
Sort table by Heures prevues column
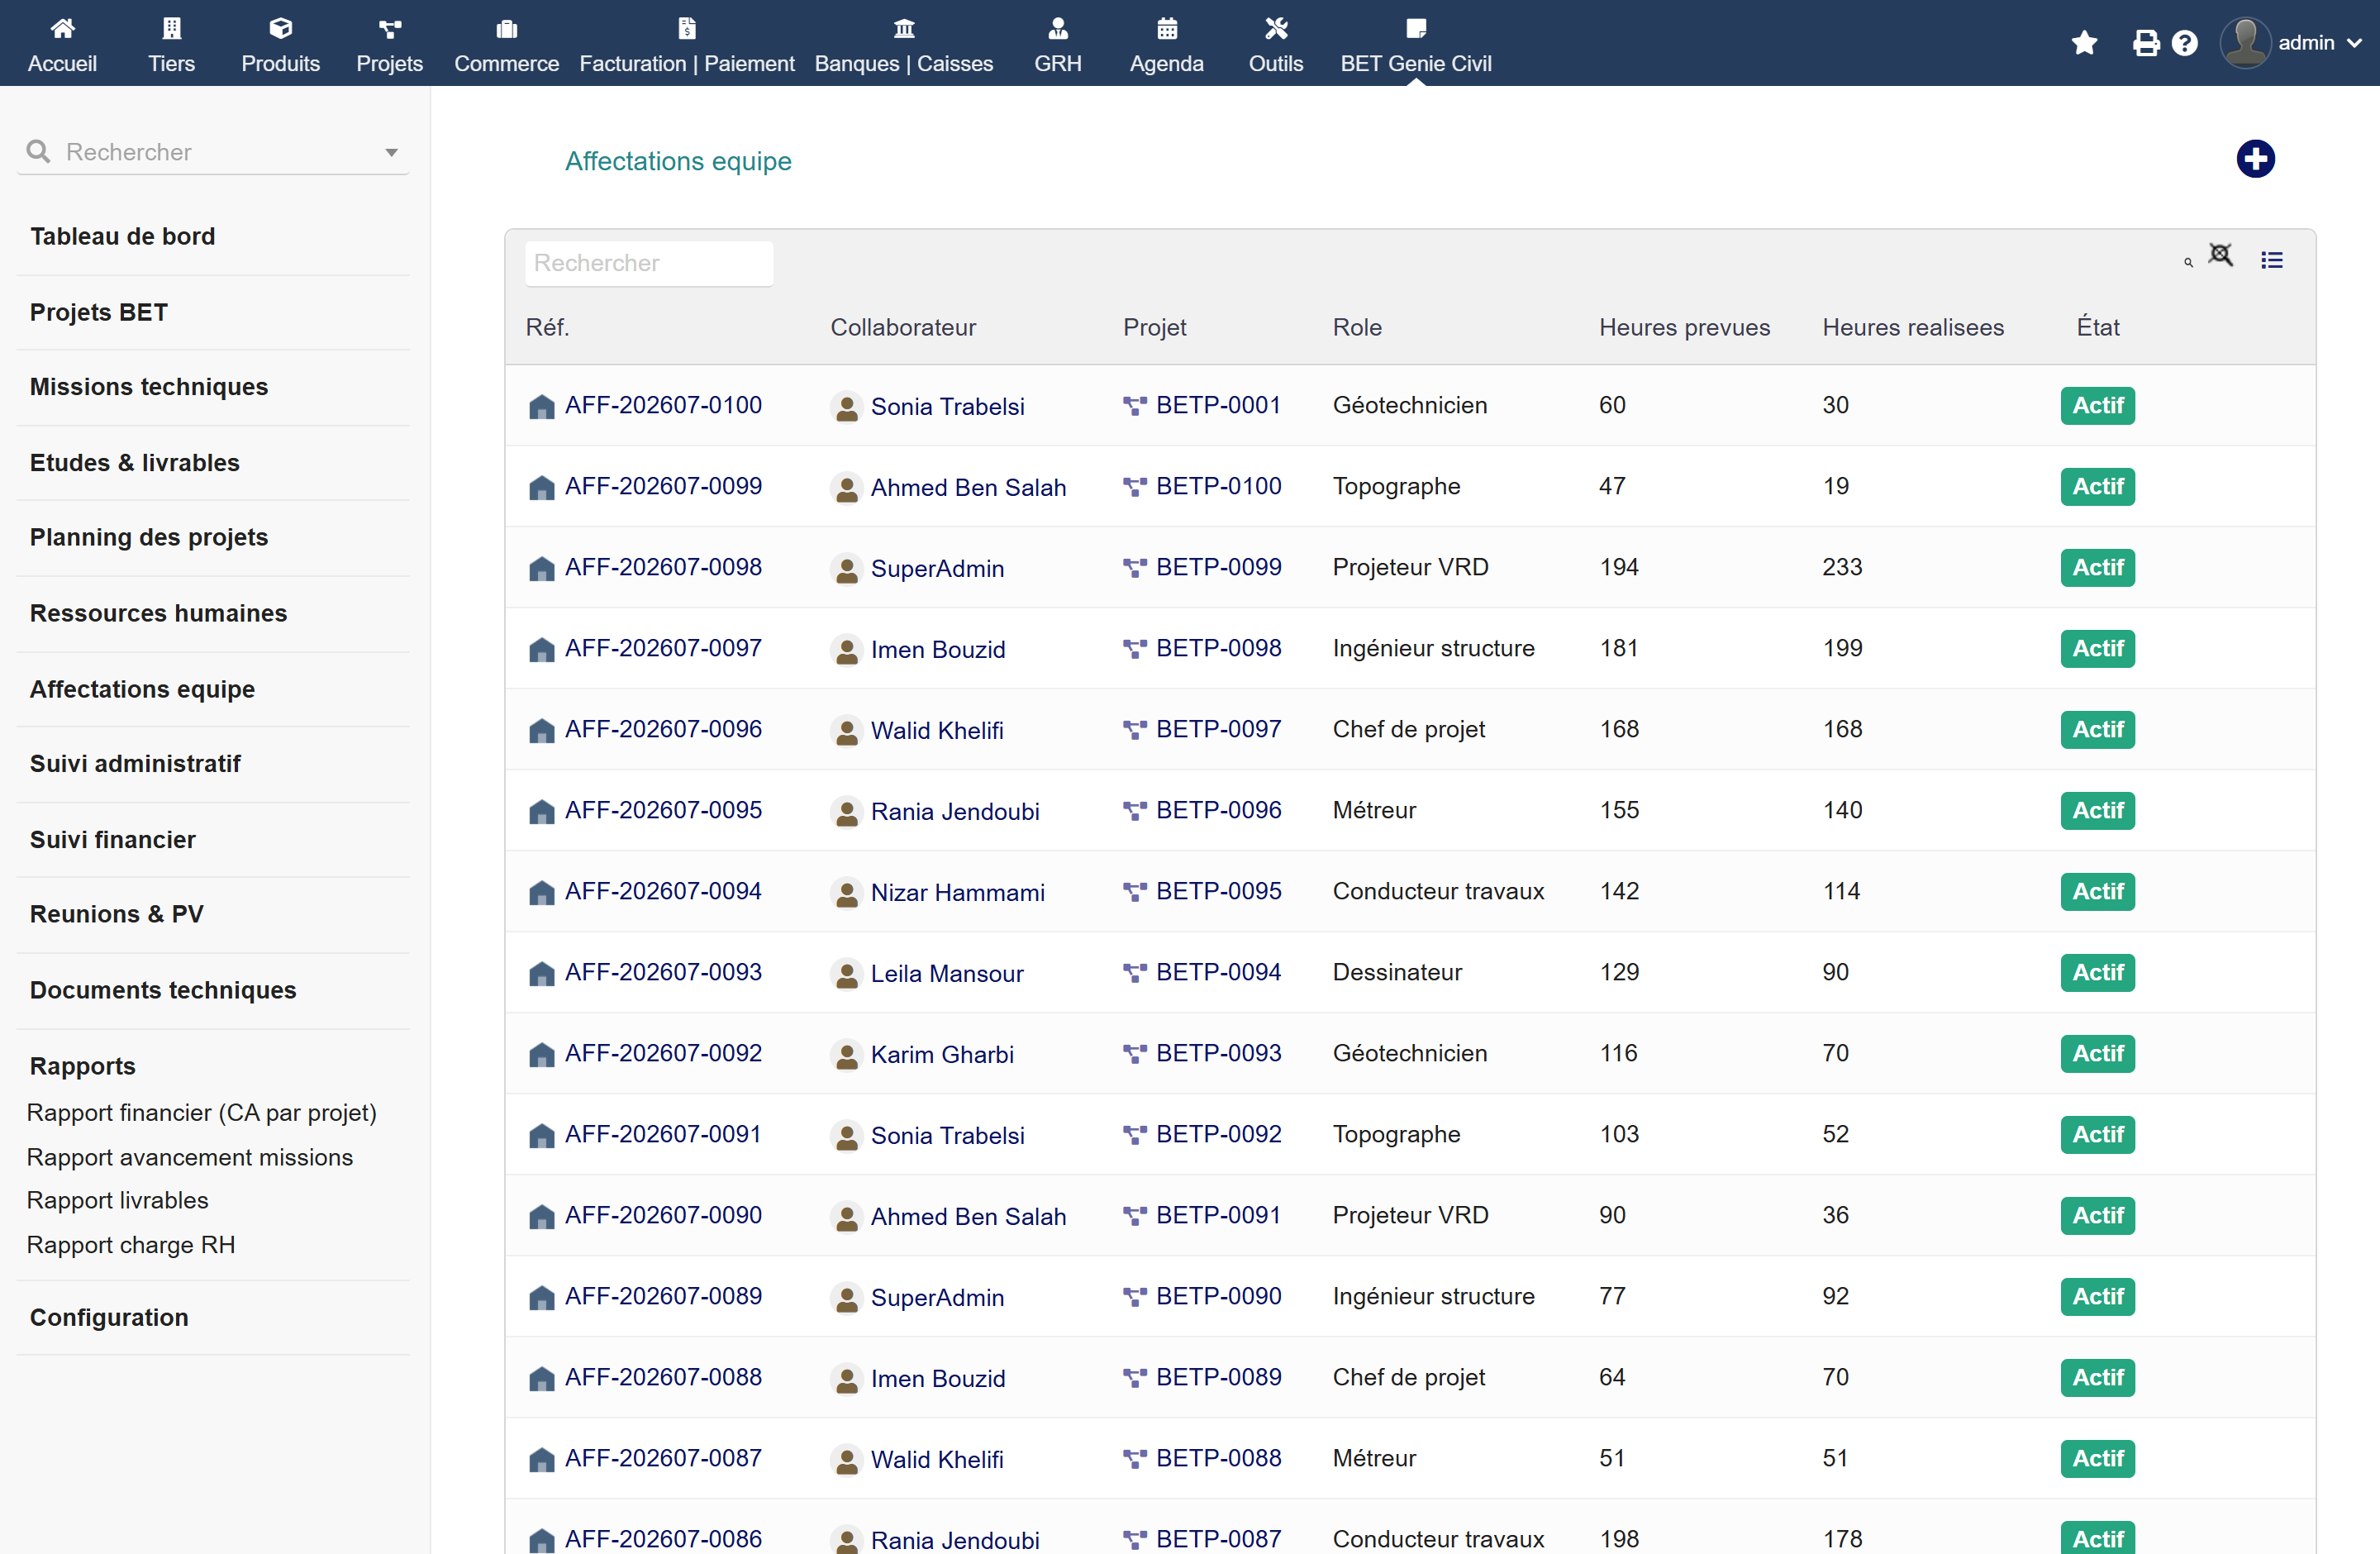pyautogui.click(x=1684, y=327)
